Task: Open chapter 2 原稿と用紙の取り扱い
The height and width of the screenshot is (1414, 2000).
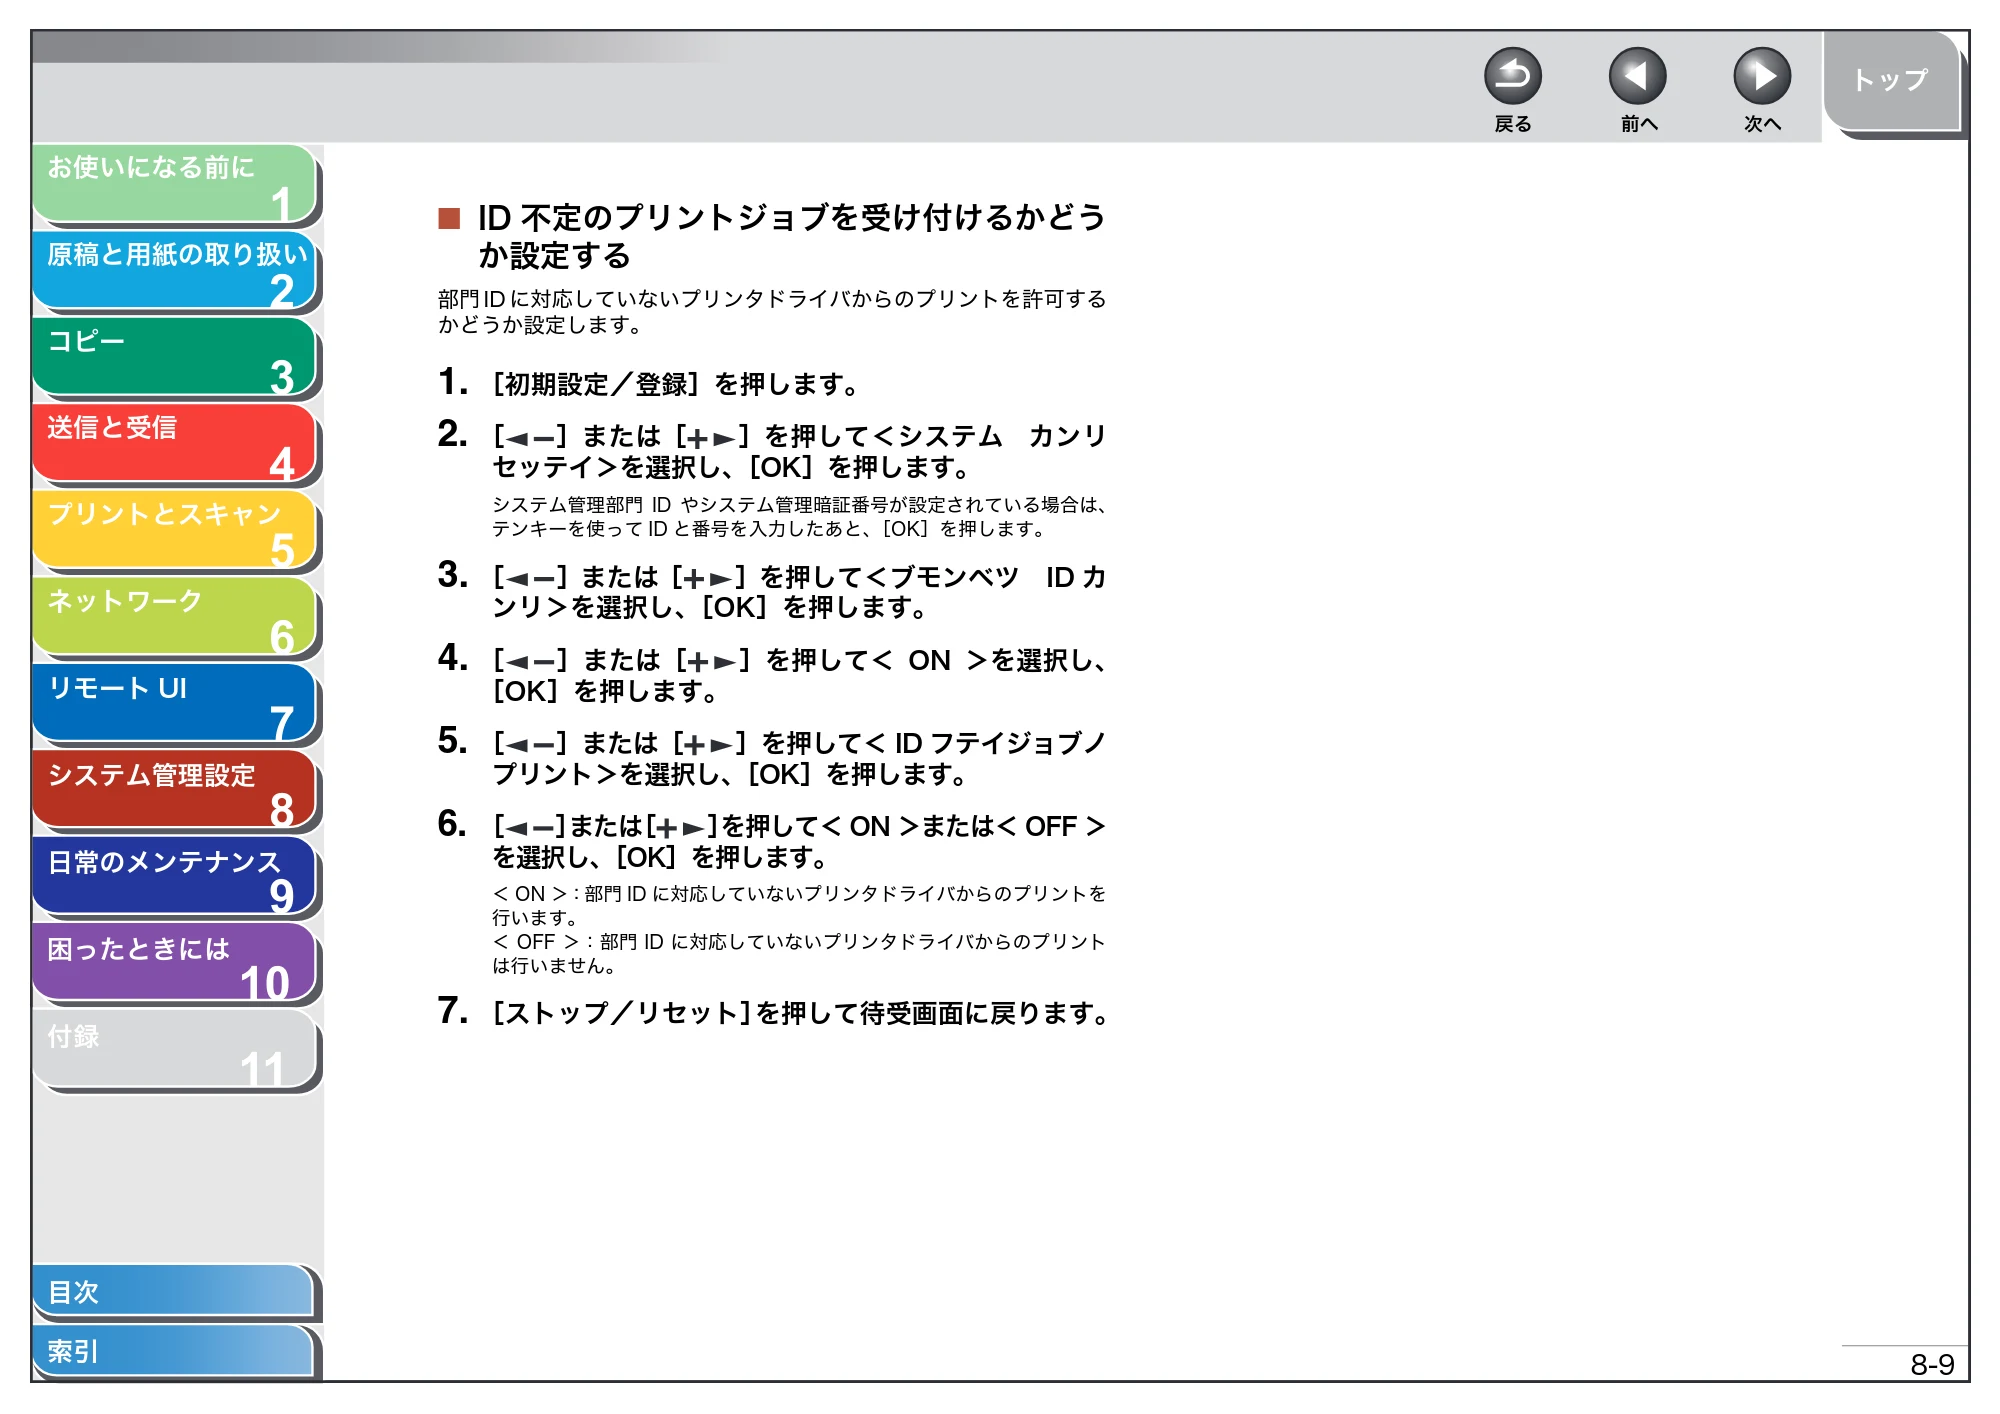Action: point(175,270)
